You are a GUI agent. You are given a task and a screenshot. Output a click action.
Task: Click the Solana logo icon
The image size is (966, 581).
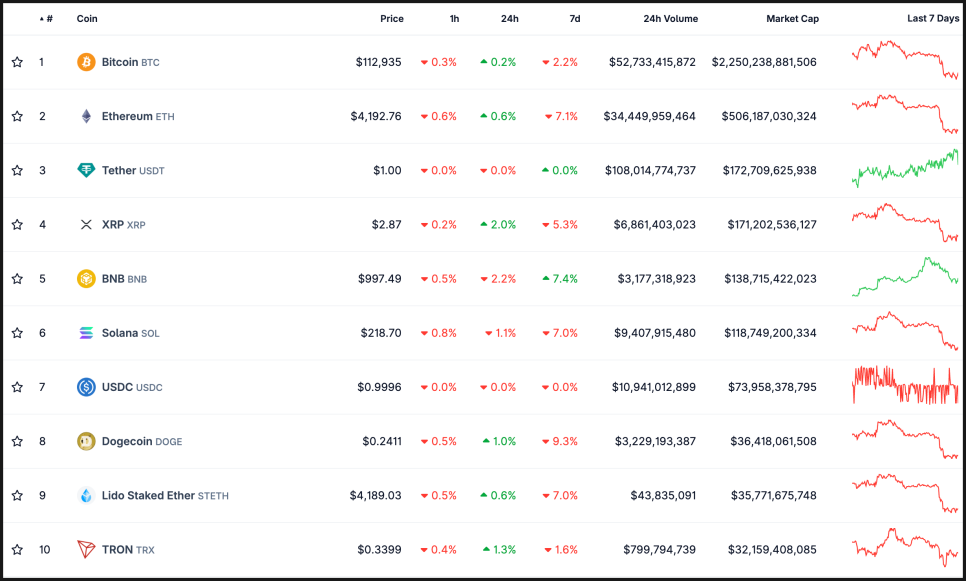point(86,333)
